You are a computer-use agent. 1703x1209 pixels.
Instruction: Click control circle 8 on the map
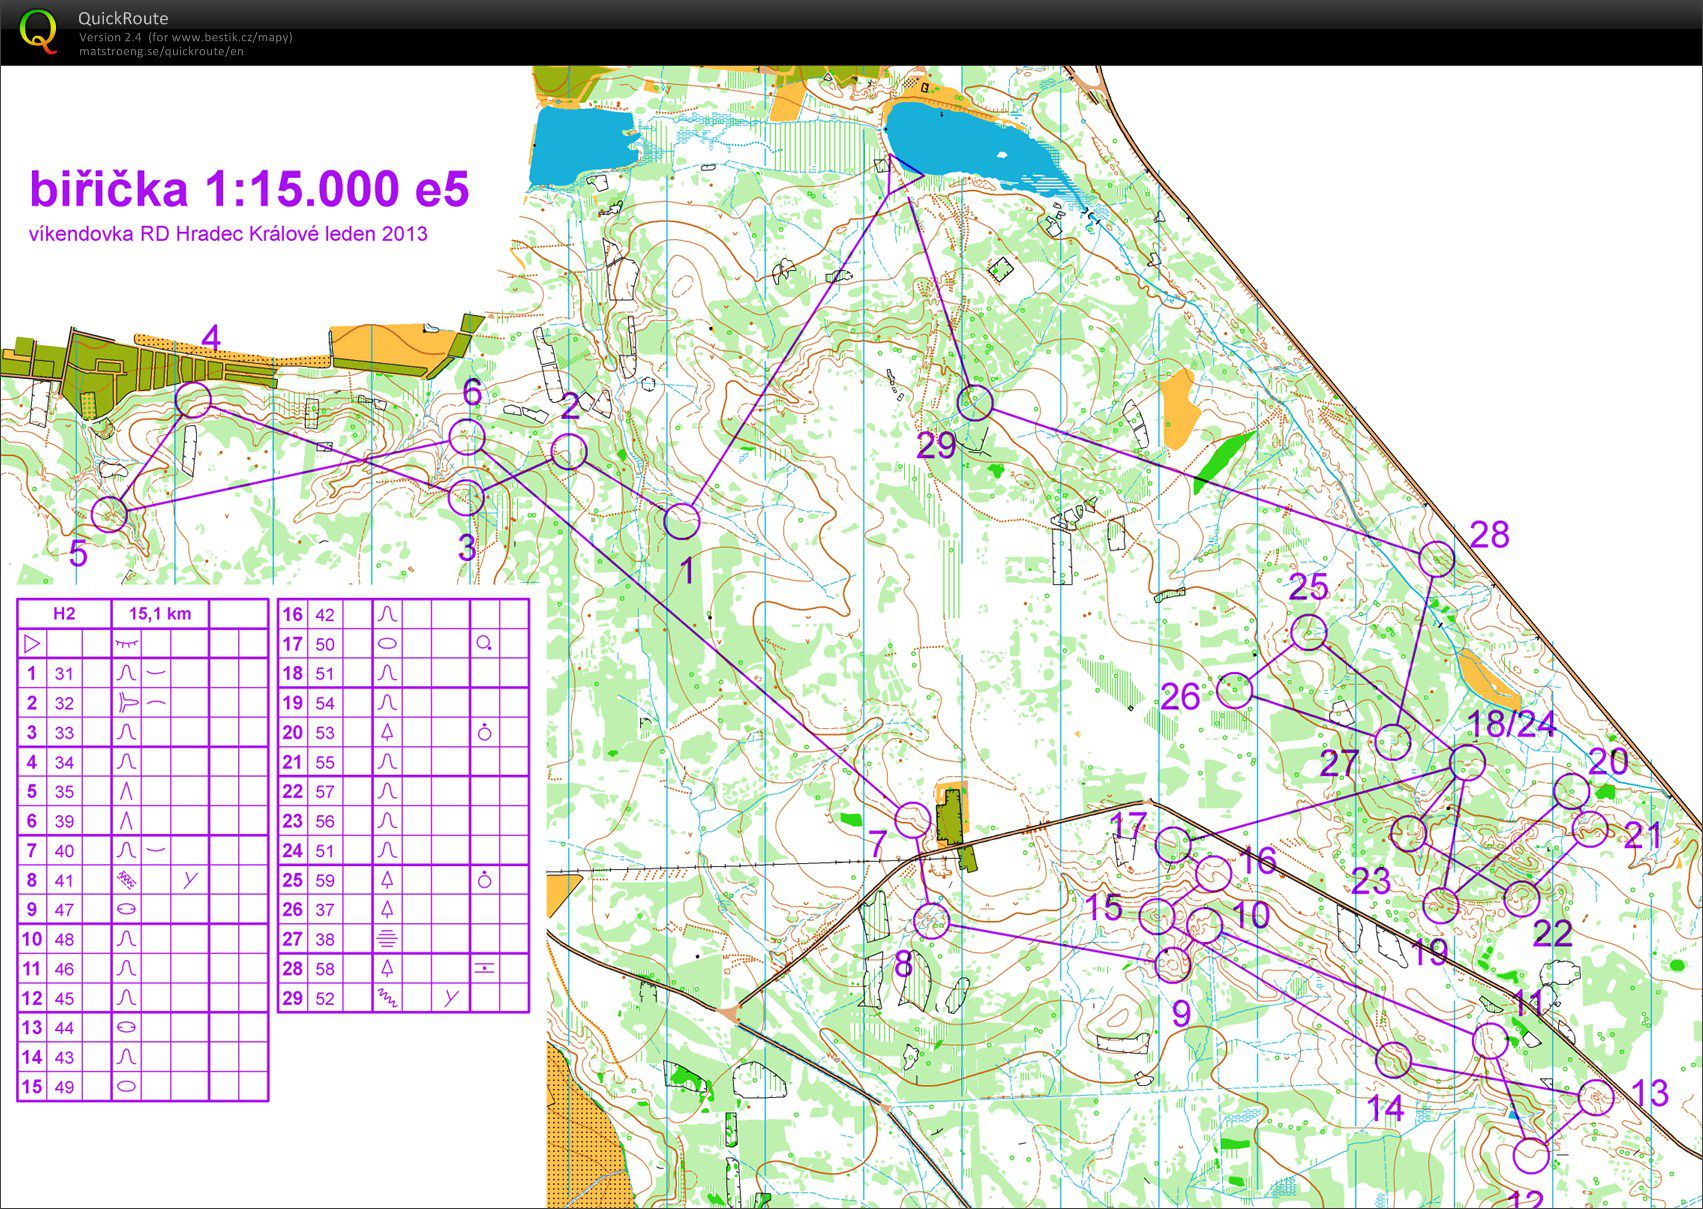pyautogui.click(x=932, y=921)
